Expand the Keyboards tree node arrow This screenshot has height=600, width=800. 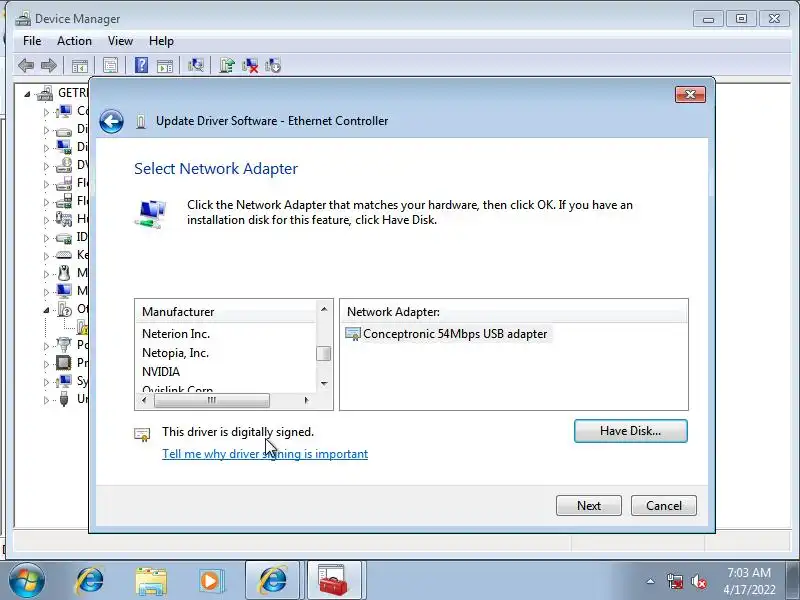point(46,255)
